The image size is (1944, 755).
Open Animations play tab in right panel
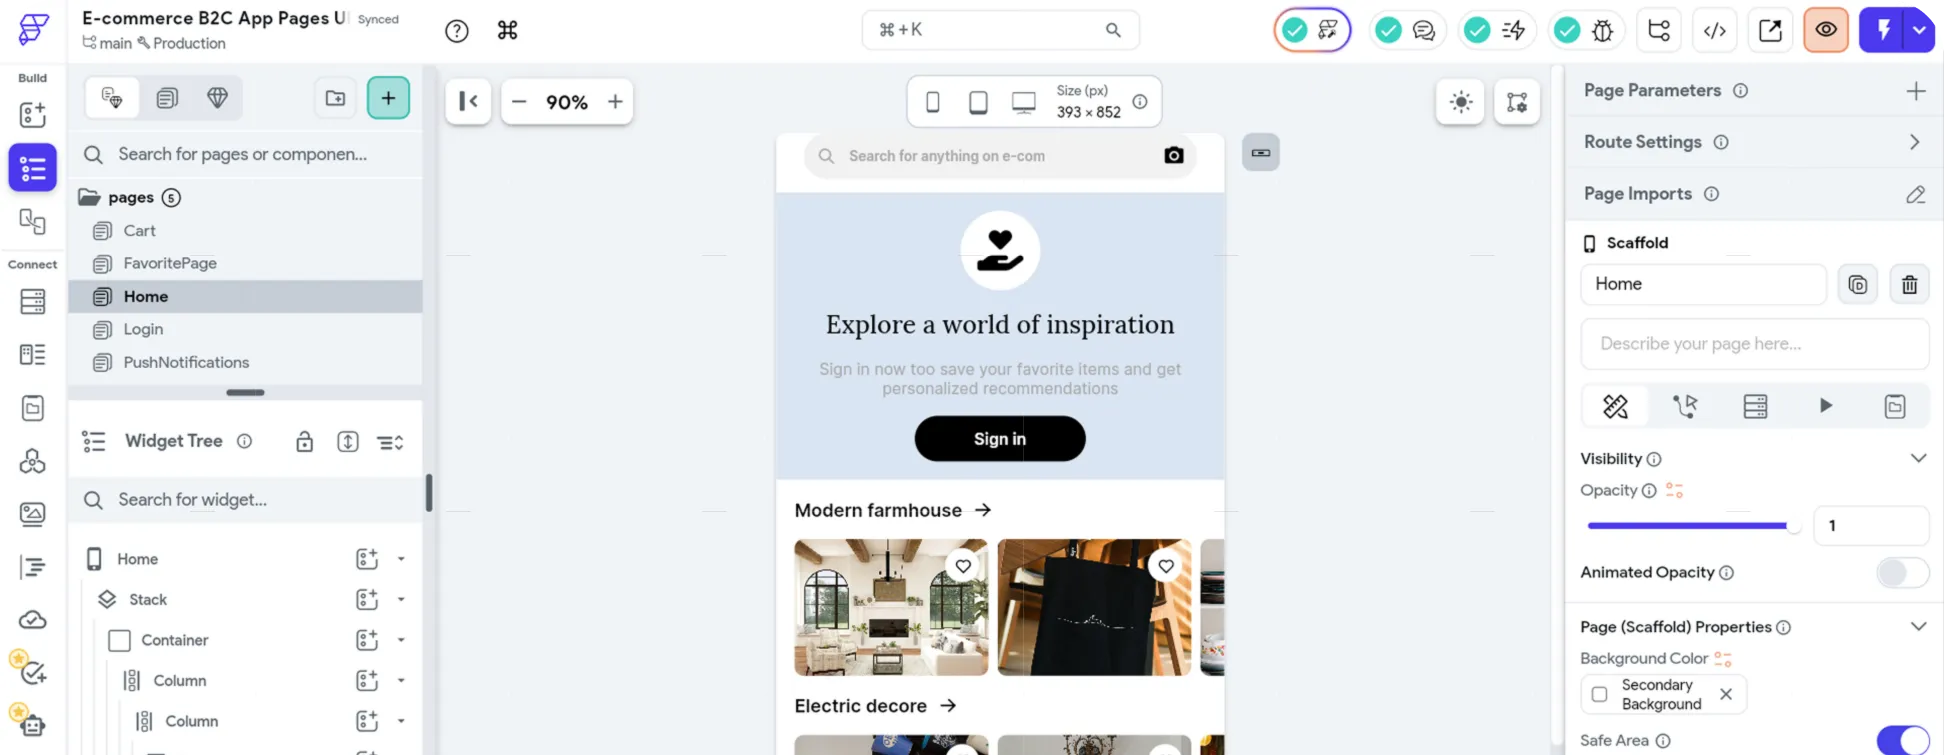click(x=1825, y=406)
